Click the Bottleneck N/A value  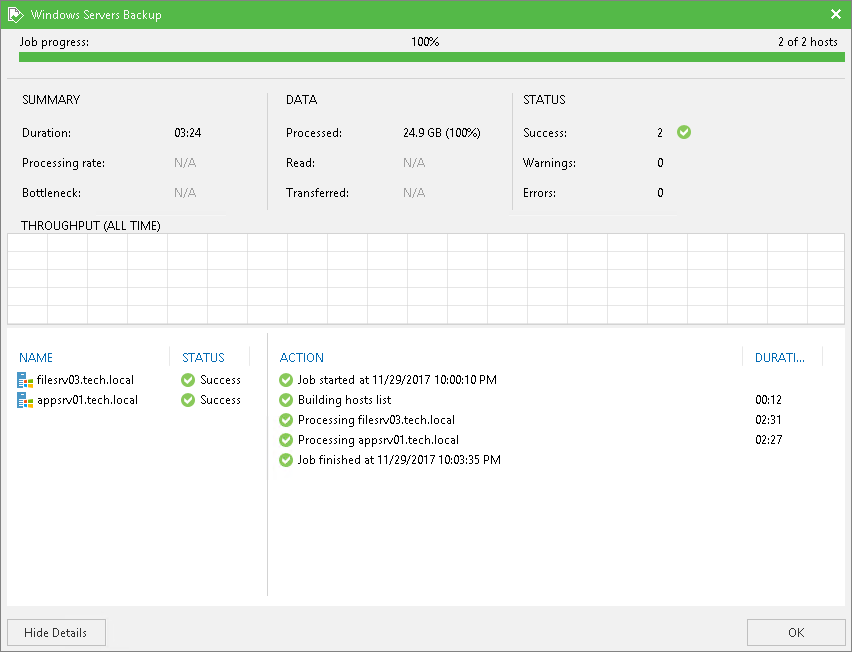pos(185,192)
